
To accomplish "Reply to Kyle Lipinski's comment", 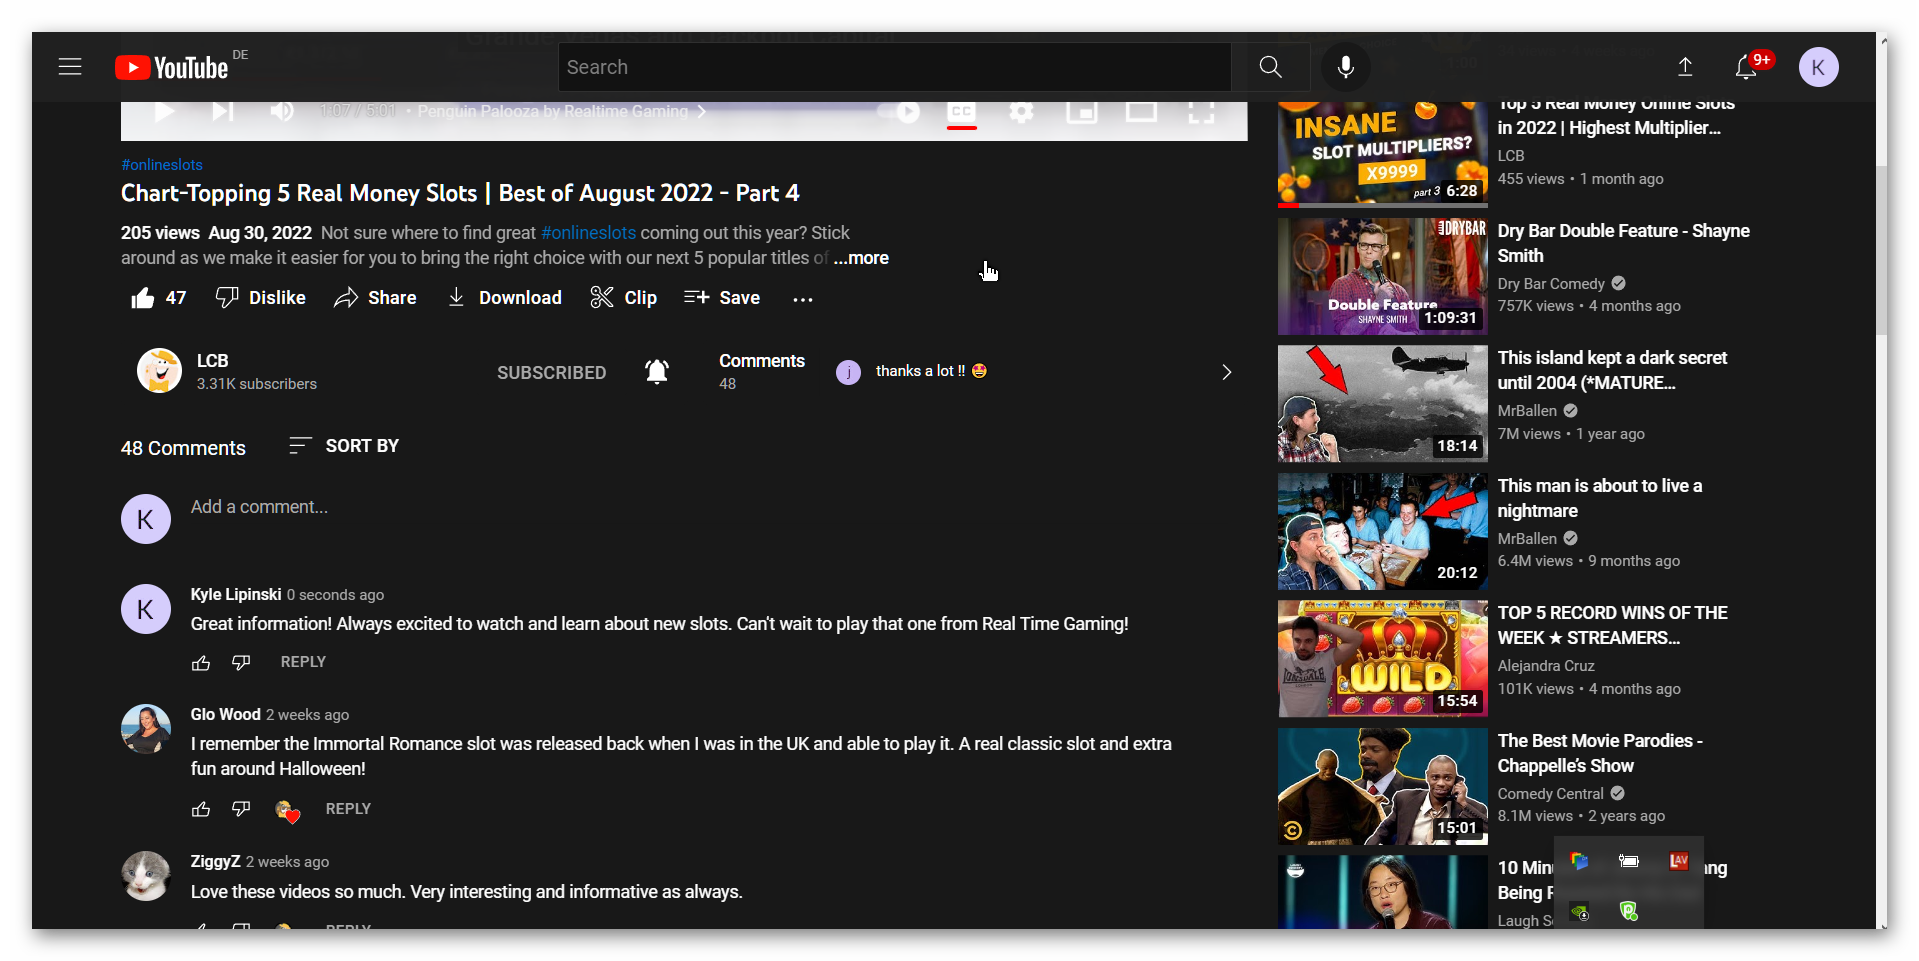I will pyautogui.click(x=303, y=662).
